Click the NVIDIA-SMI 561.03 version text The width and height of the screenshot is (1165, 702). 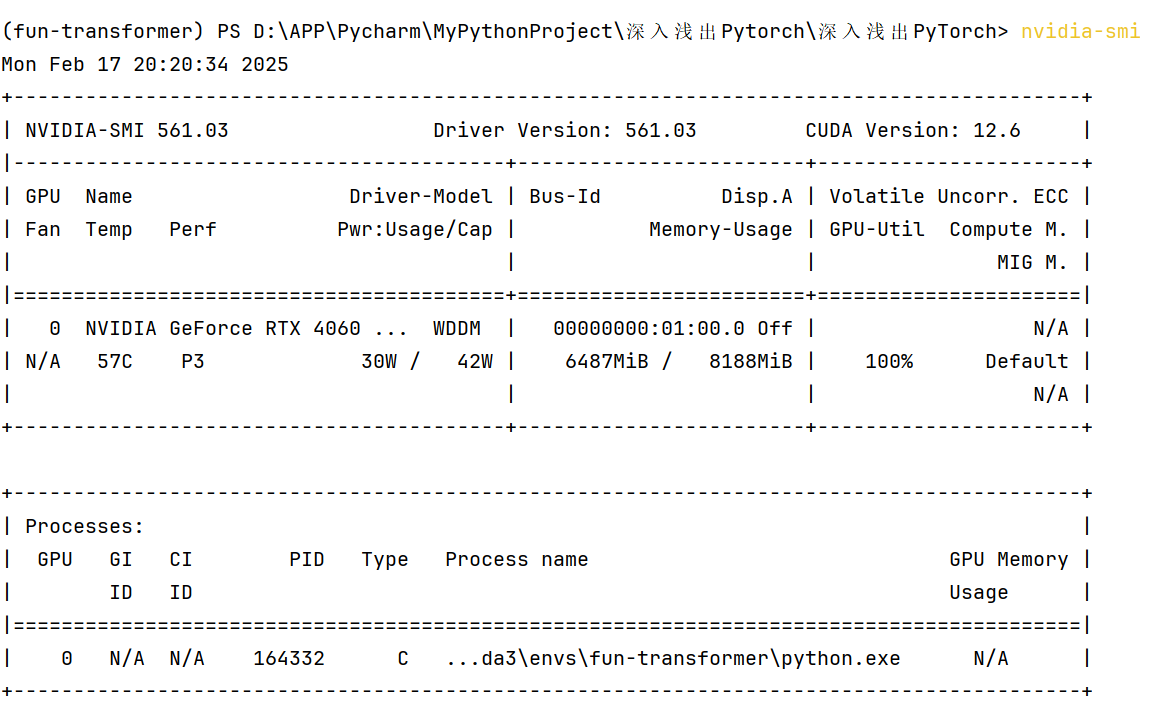click(127, 130)
